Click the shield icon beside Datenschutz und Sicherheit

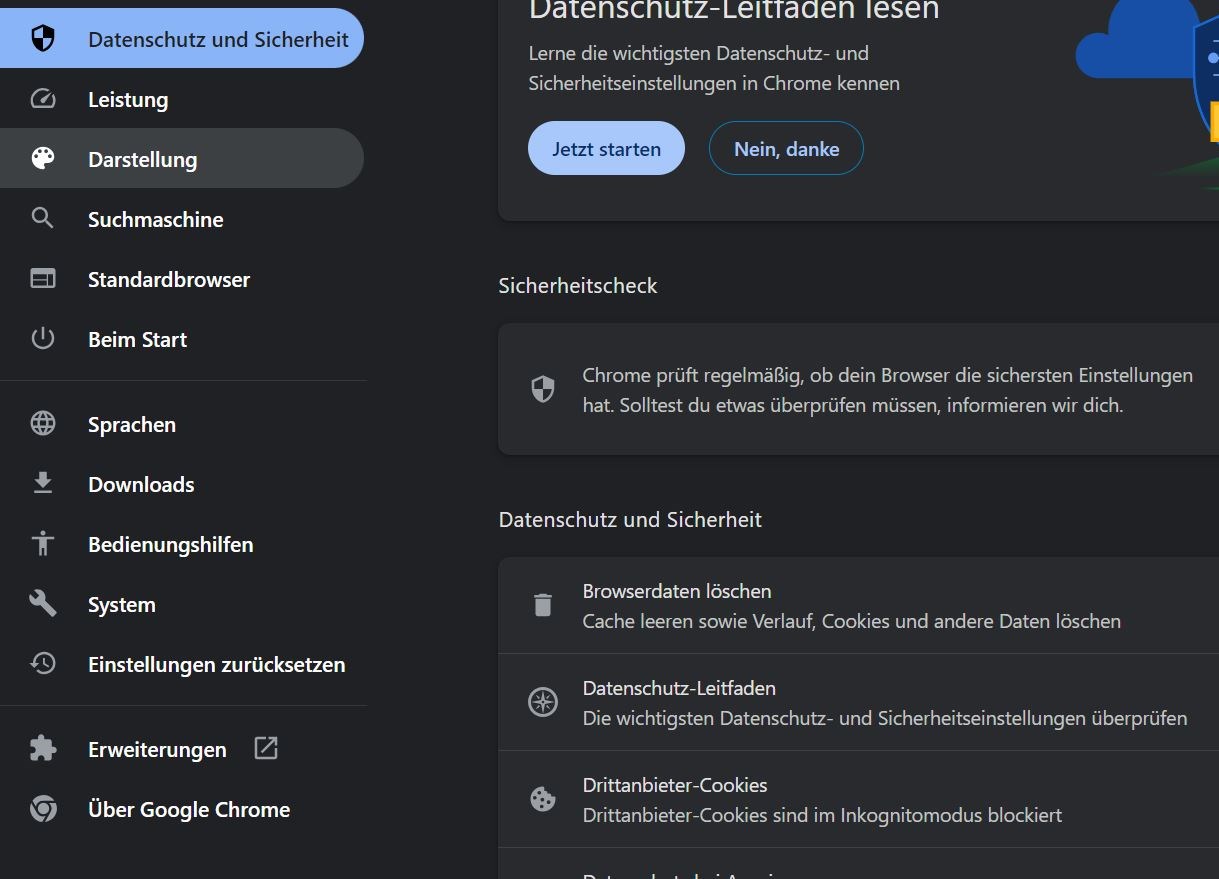click(x=43, y=39)
